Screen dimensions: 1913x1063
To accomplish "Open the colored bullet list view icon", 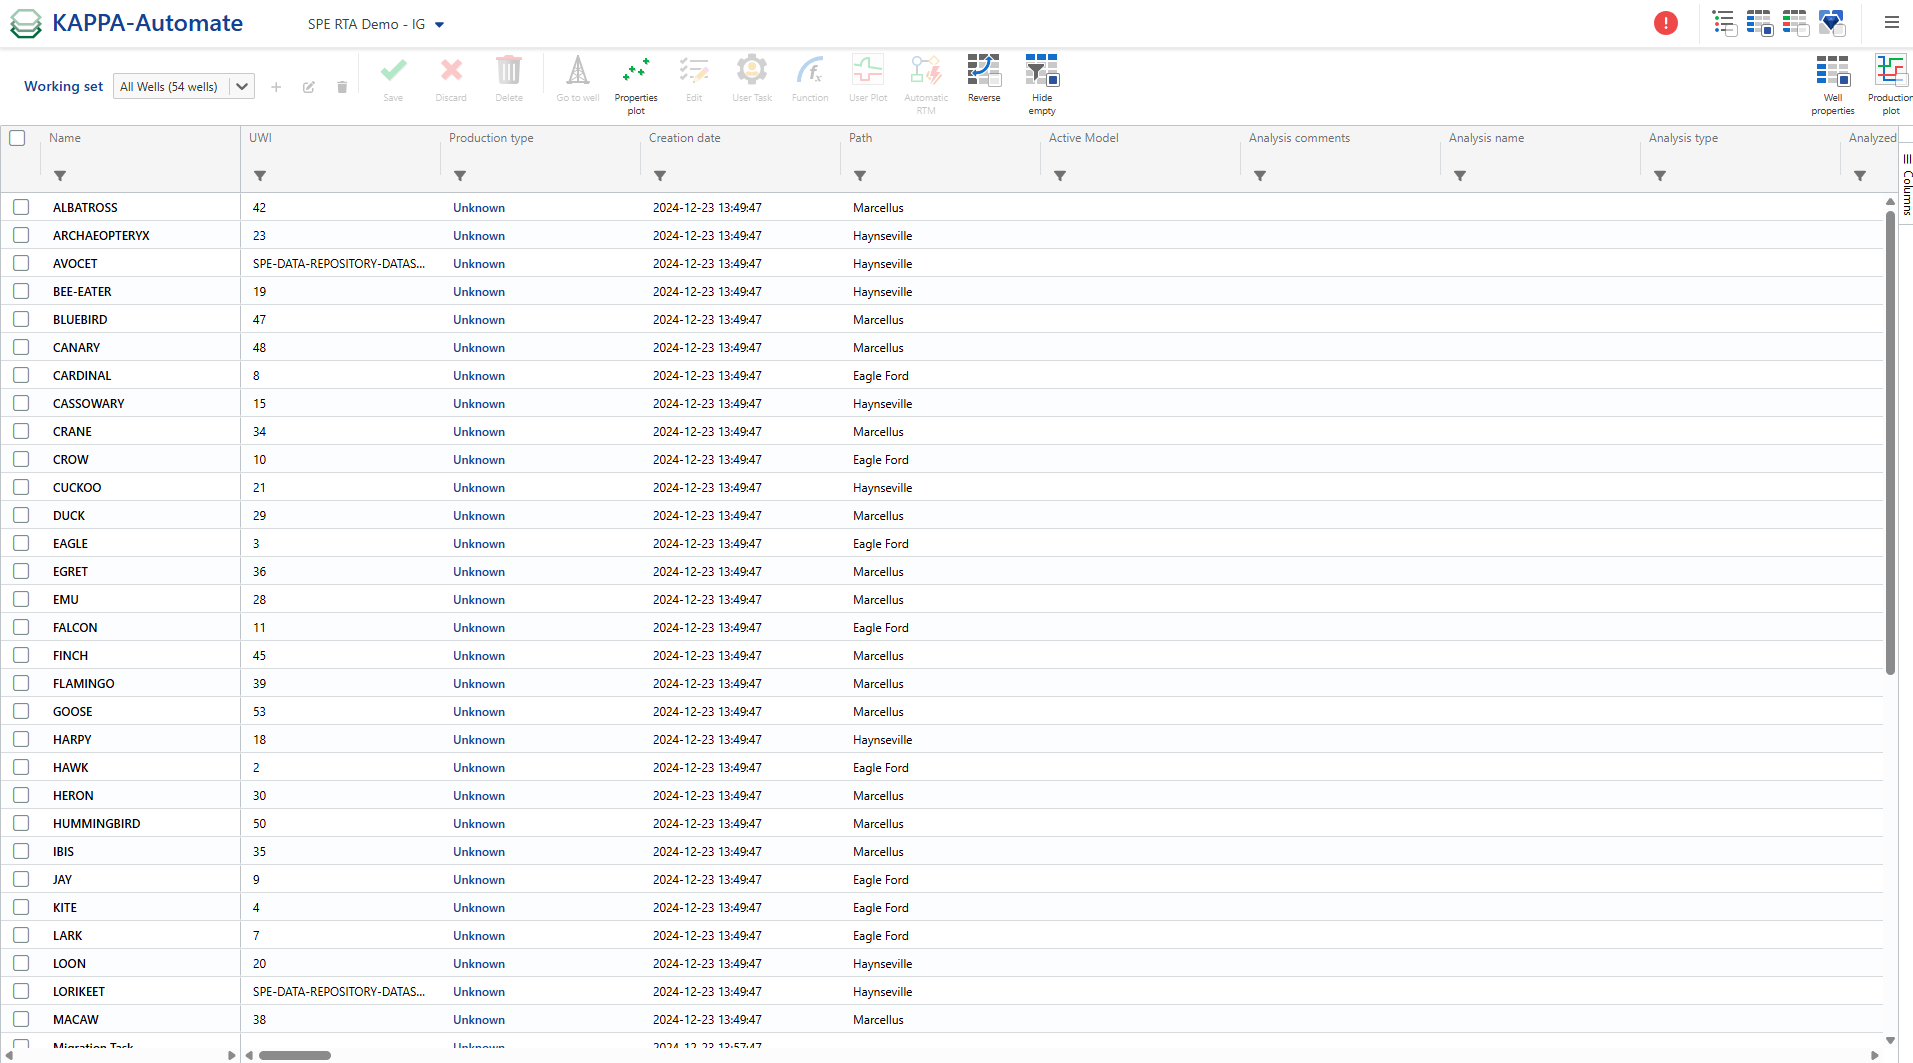I will coord(1724,23).
